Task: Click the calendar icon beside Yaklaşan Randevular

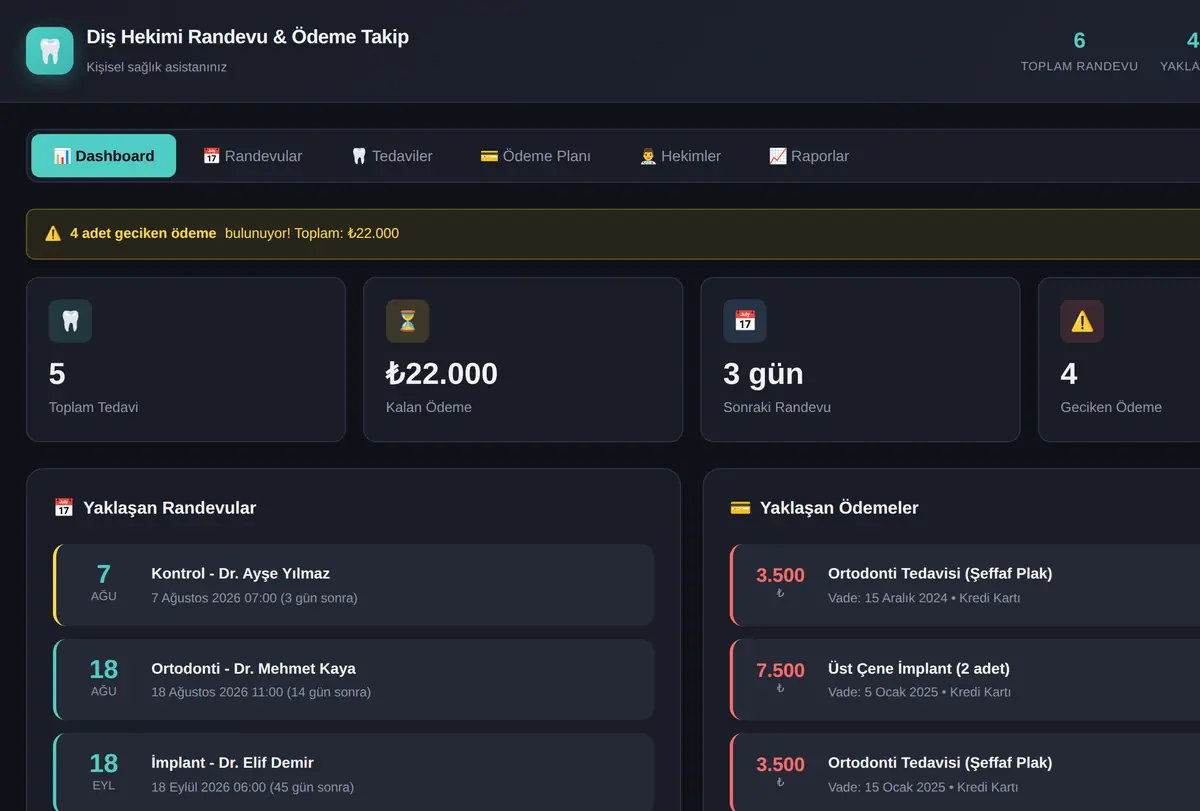Action: (64, 508)
